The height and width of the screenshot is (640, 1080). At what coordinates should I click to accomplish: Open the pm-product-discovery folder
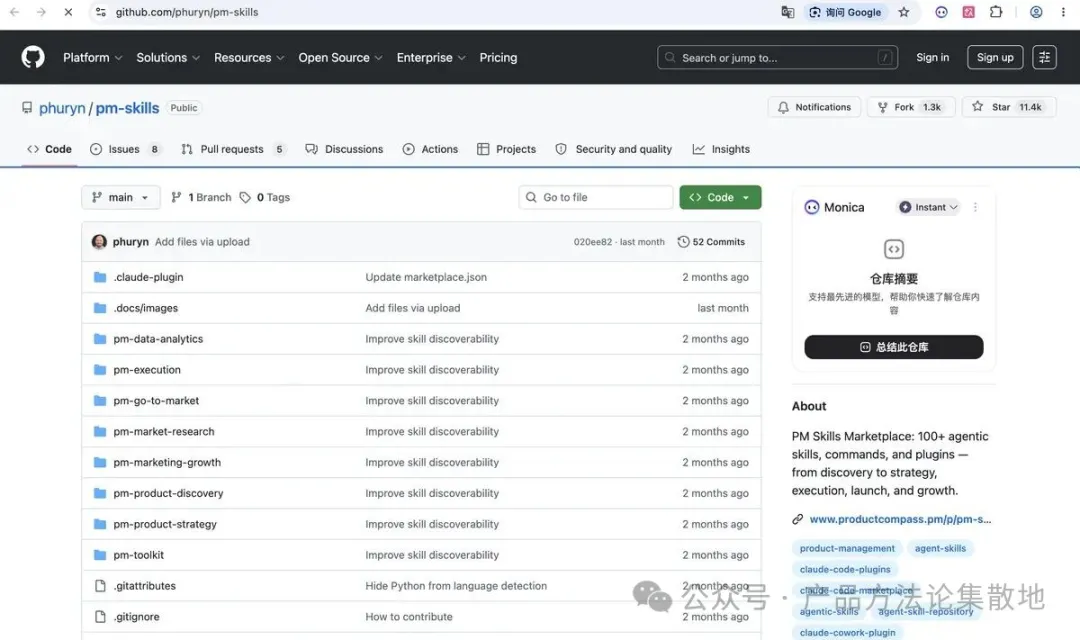coord(168,493)
